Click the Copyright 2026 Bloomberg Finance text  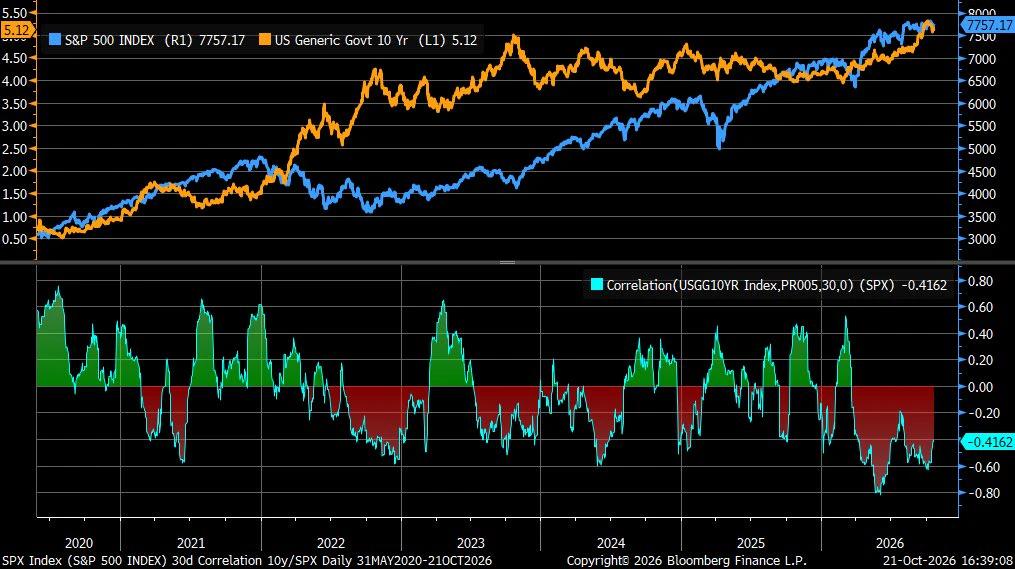coord(687,561)
